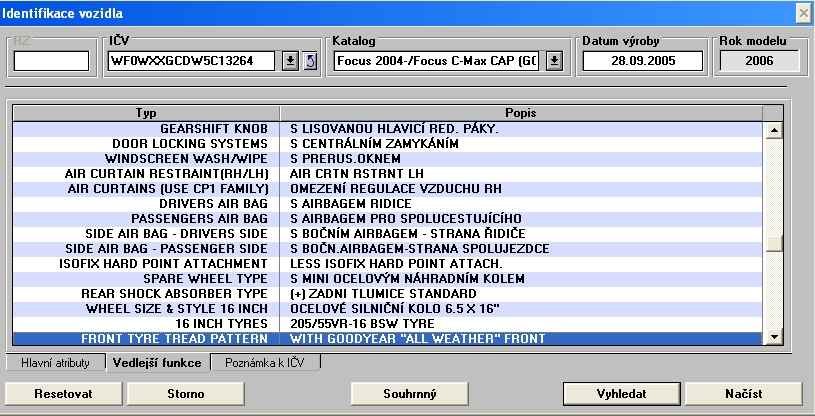
Task: Click the Storno button
Action: (186, 393)
